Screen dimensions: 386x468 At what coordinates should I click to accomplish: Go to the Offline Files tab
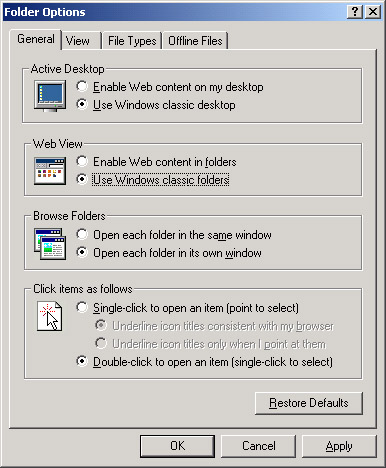[x=195, y=41]
